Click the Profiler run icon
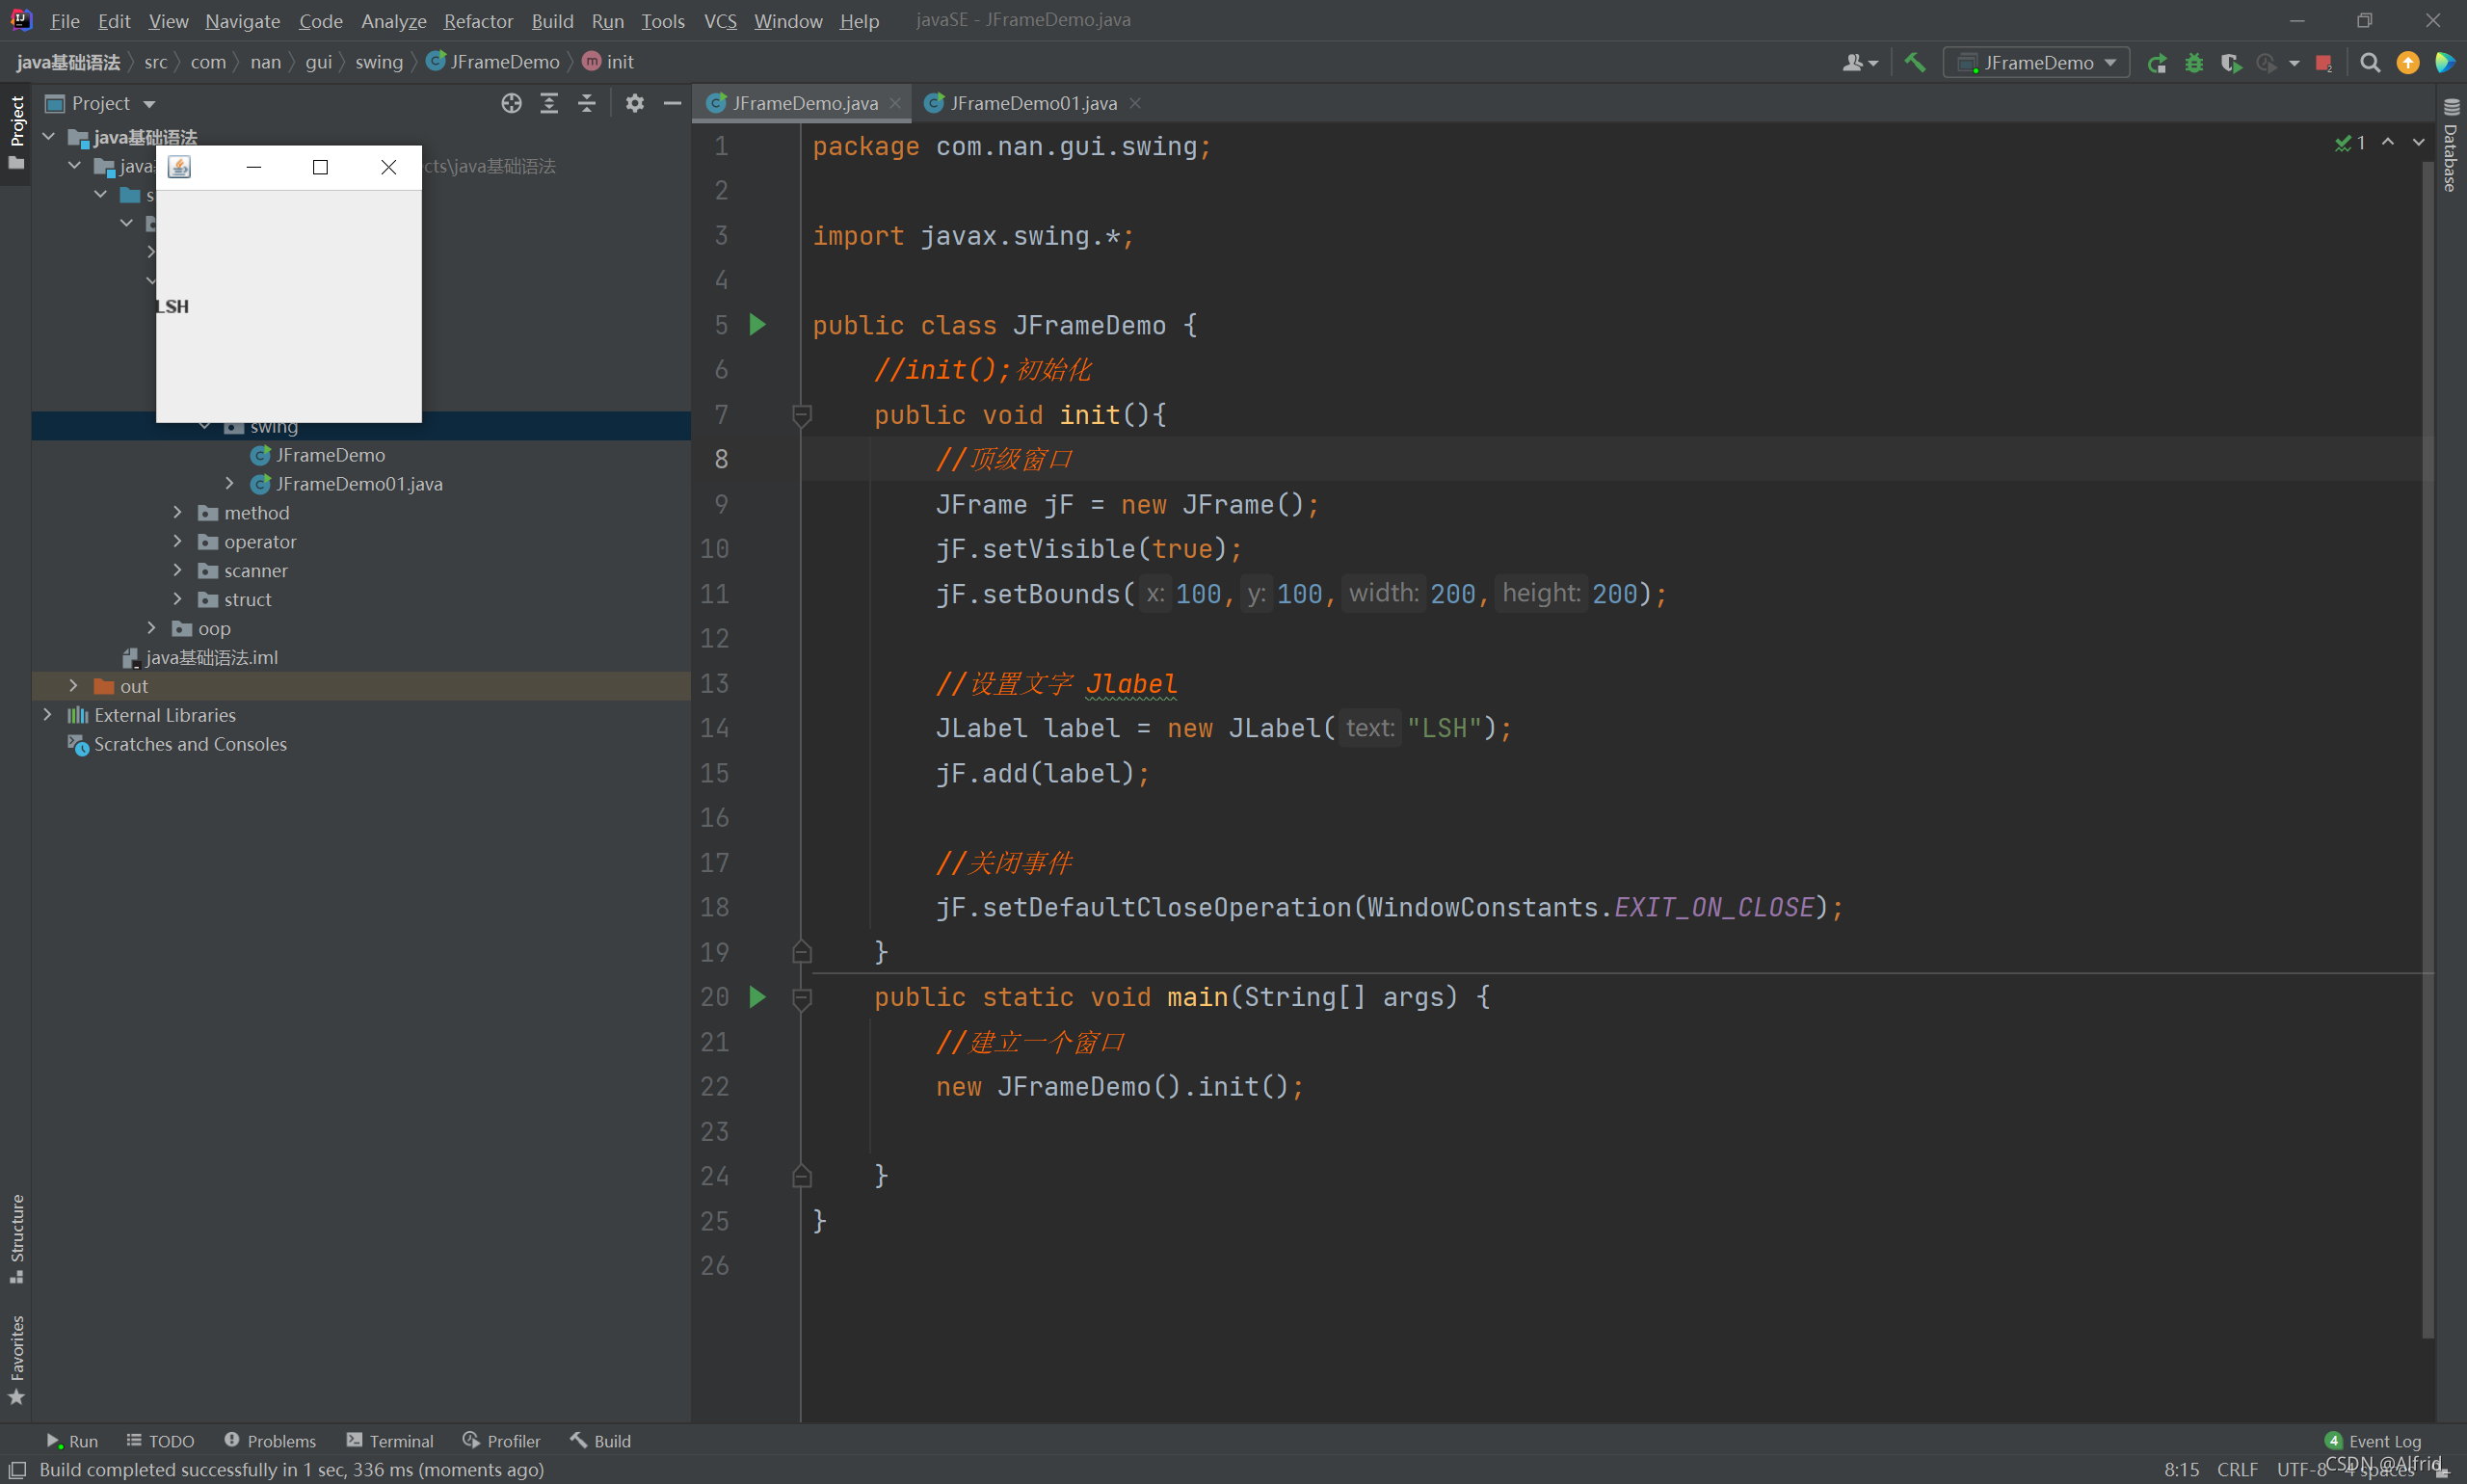Image resolution: width=2467 pixels, height=1484 pixels. (2267, 62)
